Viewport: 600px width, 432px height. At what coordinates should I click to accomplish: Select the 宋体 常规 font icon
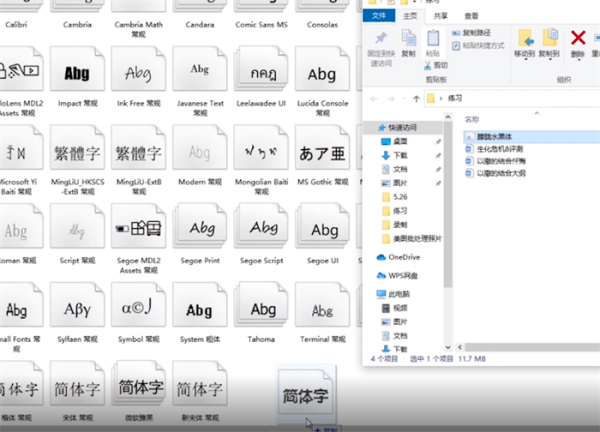(x=77, y=383)
